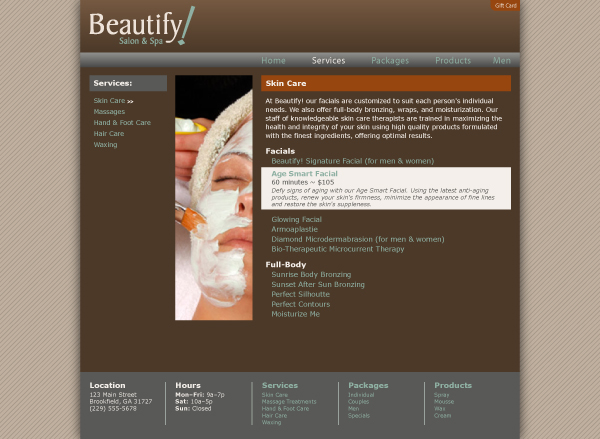The height and width of the screenshot is (439, 600).
Task: Click the facial mask photo
Action: pos(214,197)
